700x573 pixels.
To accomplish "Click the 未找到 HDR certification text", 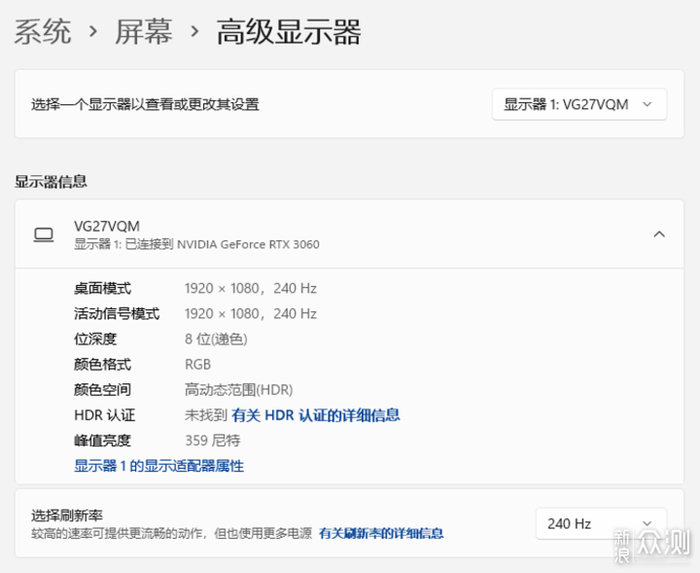I will [x=206, y=415].
